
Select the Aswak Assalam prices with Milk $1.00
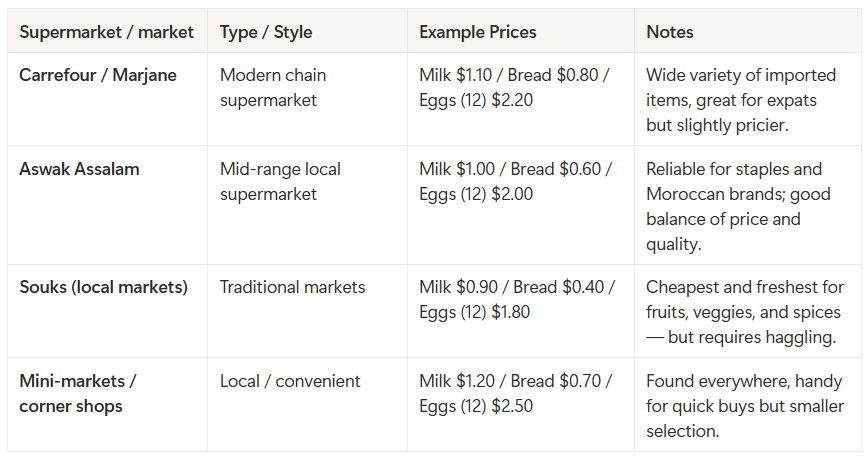coord(516,181)
